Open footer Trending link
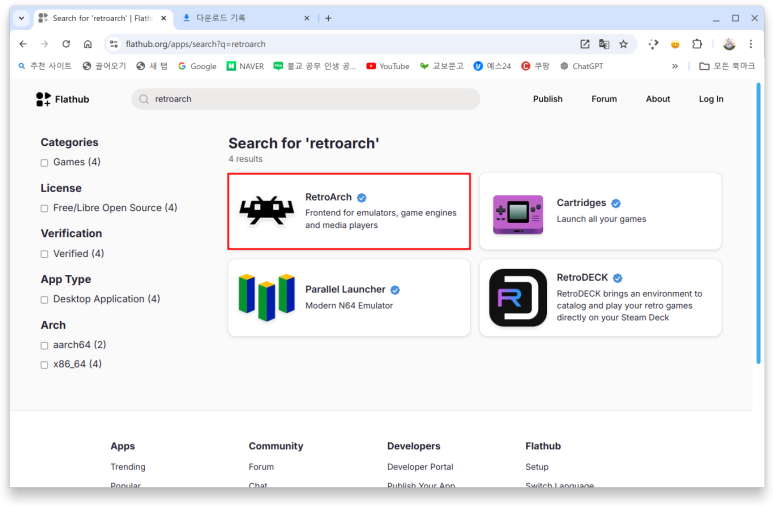 tap(128, 467)
